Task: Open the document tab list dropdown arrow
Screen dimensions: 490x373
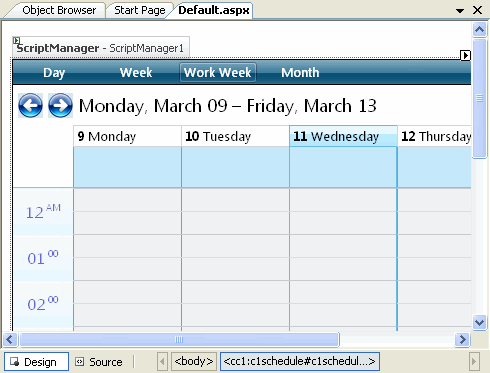Action: click(x=460, y=11)
